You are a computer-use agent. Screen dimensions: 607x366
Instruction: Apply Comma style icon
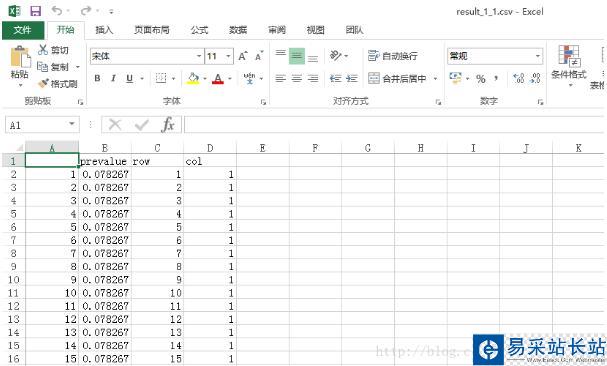click(496, 79)
